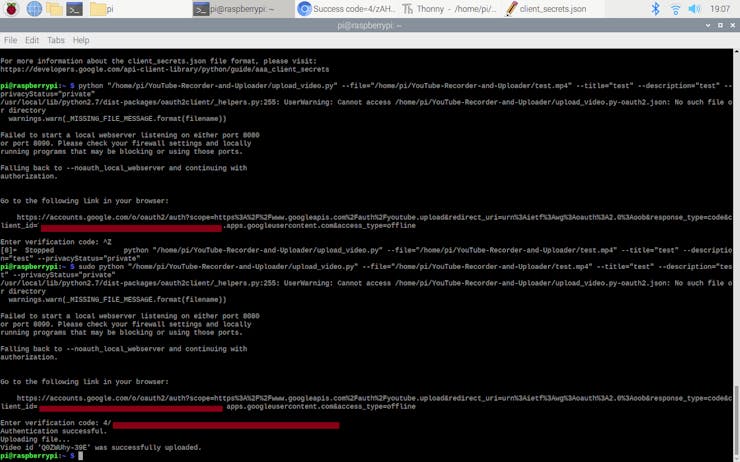The width and height of the screenshot is (740, 462).
Task: Click the terminal vertical scrollbar thumb
Action: pos(737,422)
